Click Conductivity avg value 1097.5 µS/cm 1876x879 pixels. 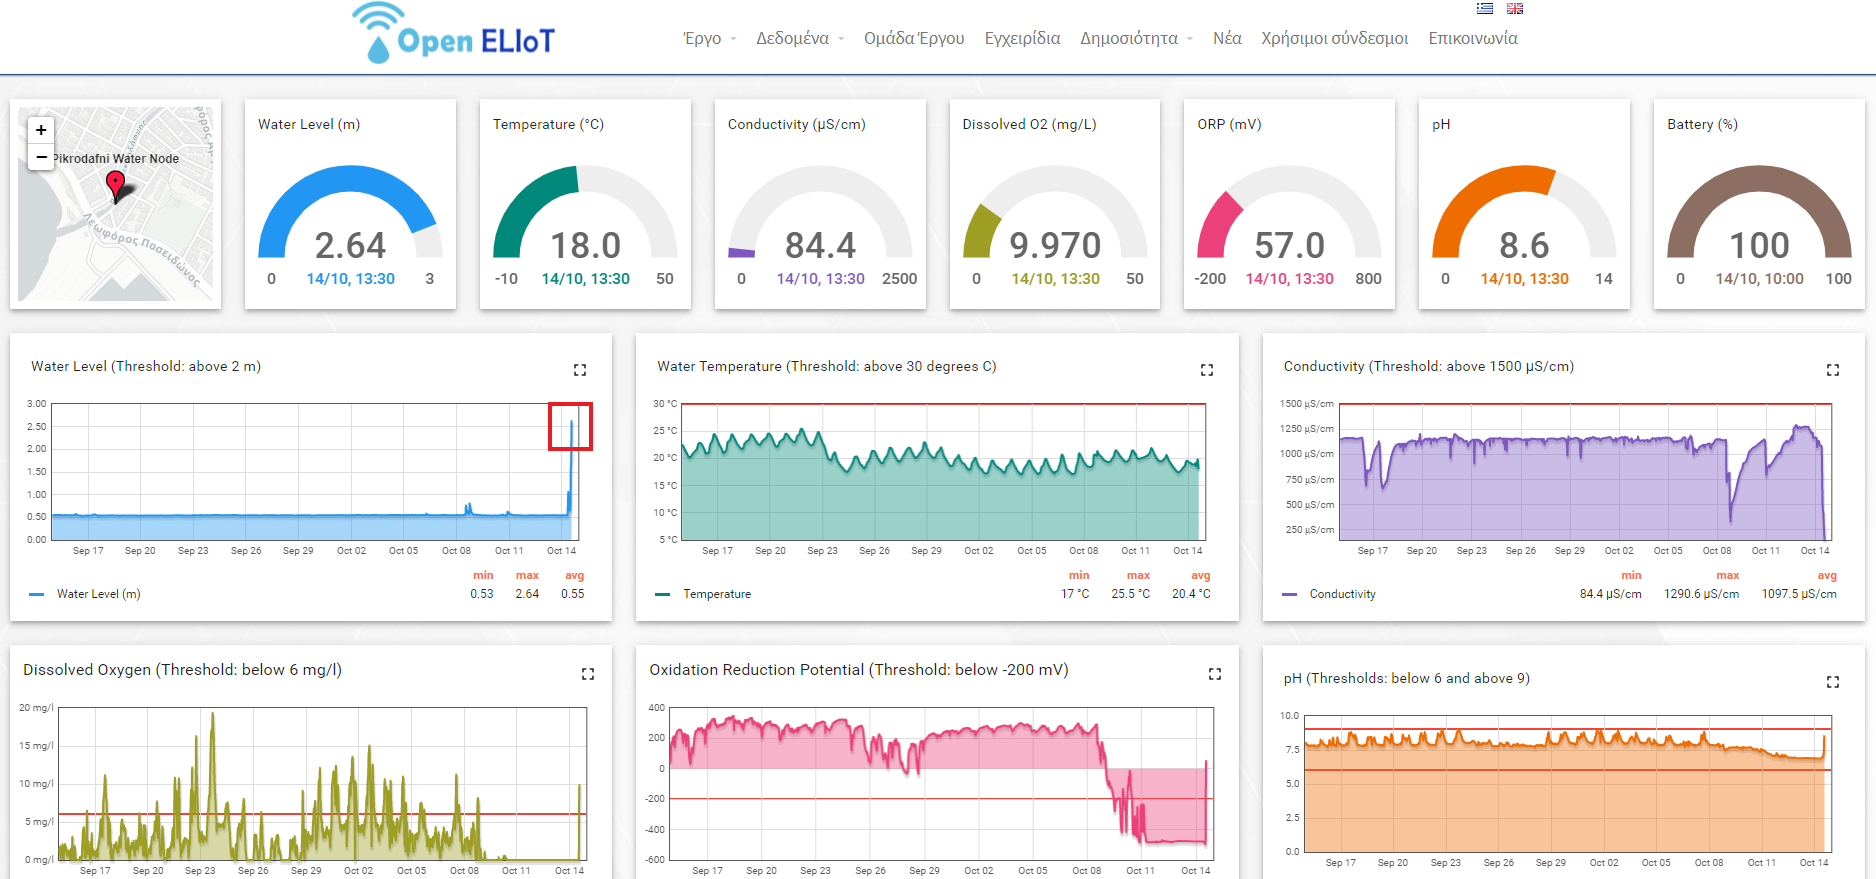(1799, 594)
